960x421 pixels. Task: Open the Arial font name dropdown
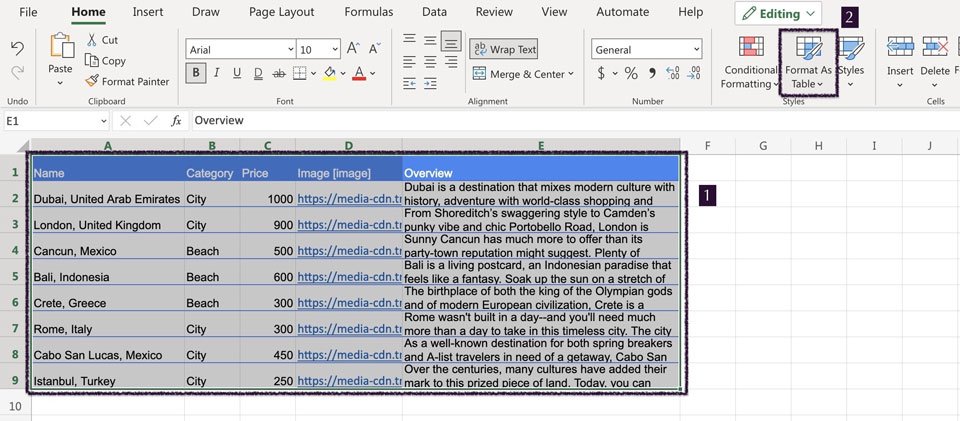pos(291,50)
